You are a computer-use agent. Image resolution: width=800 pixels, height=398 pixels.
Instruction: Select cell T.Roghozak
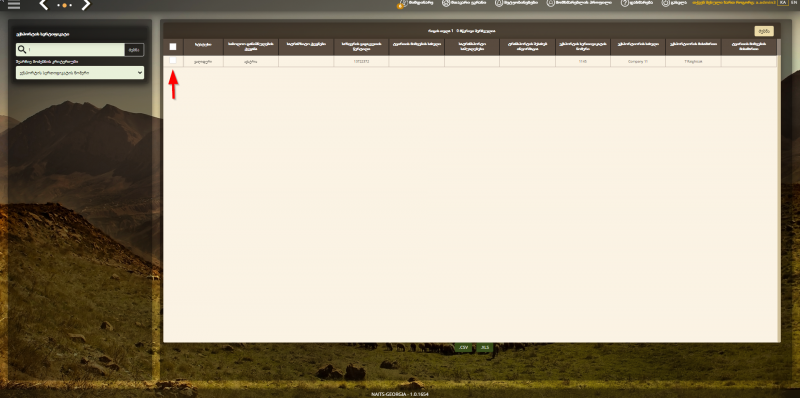point(693,61)
